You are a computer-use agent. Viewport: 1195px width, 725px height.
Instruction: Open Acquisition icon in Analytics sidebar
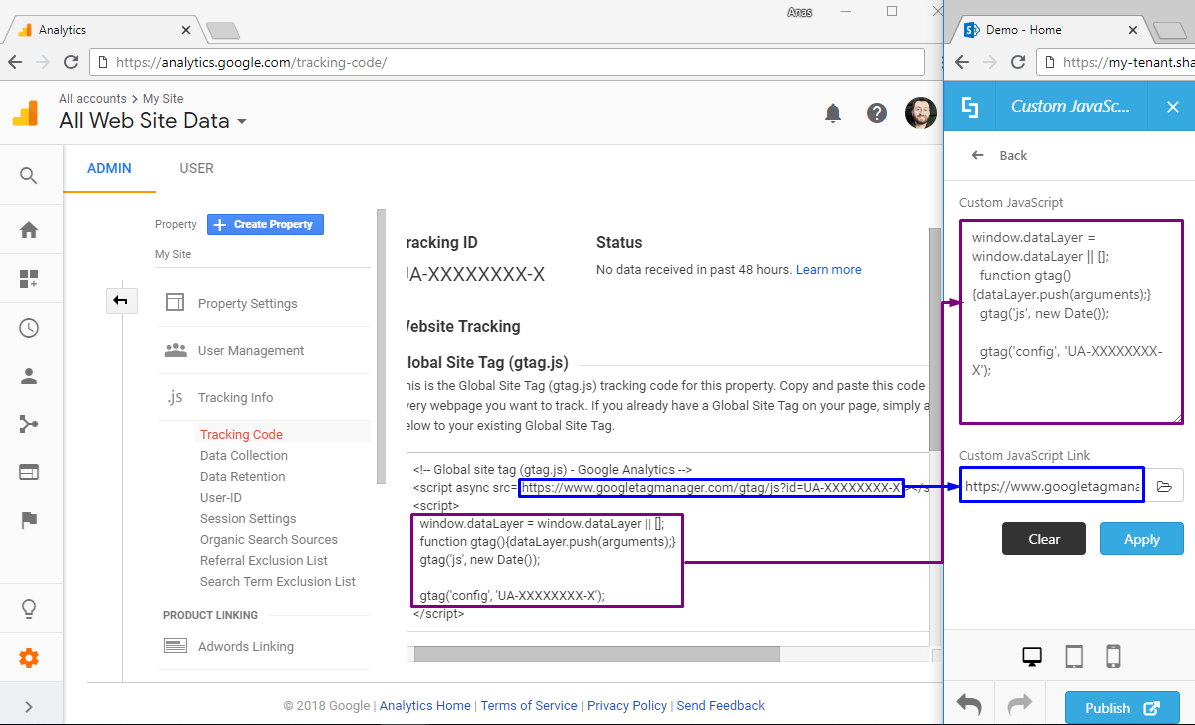tap(29, 424)
